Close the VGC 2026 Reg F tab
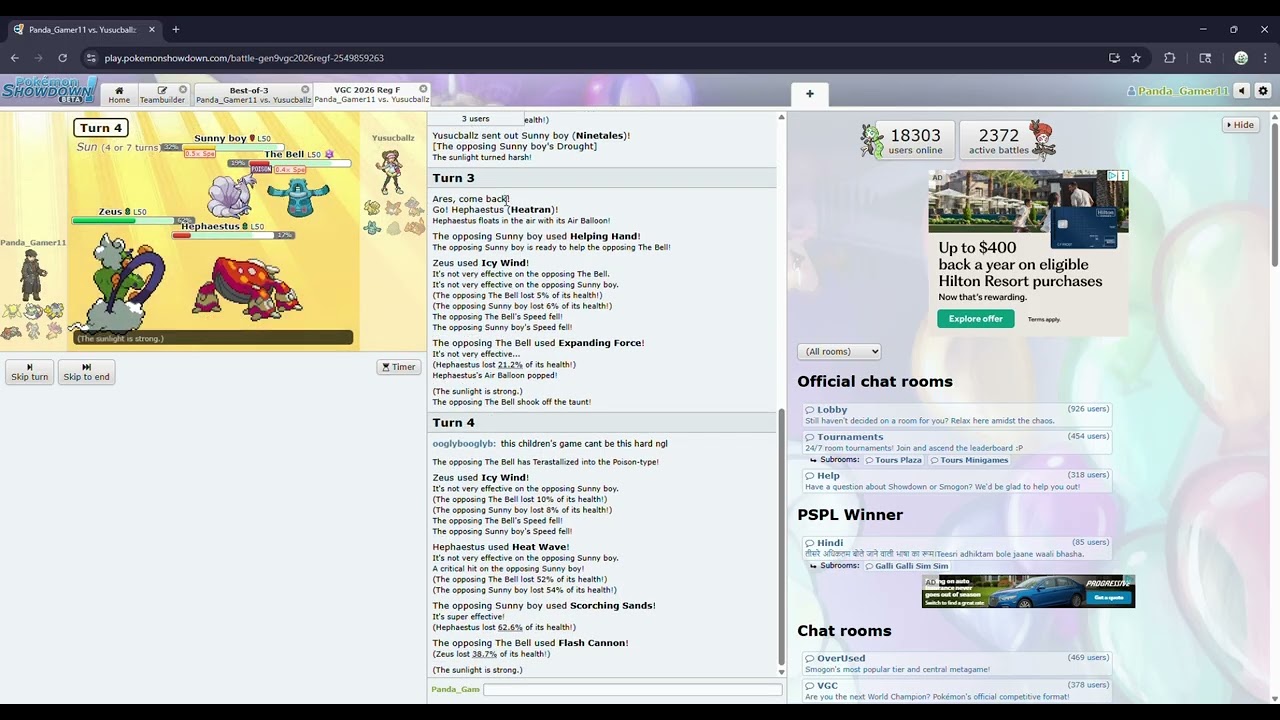Viewport: 1280px width, 720px height. (x=423, y=90)
